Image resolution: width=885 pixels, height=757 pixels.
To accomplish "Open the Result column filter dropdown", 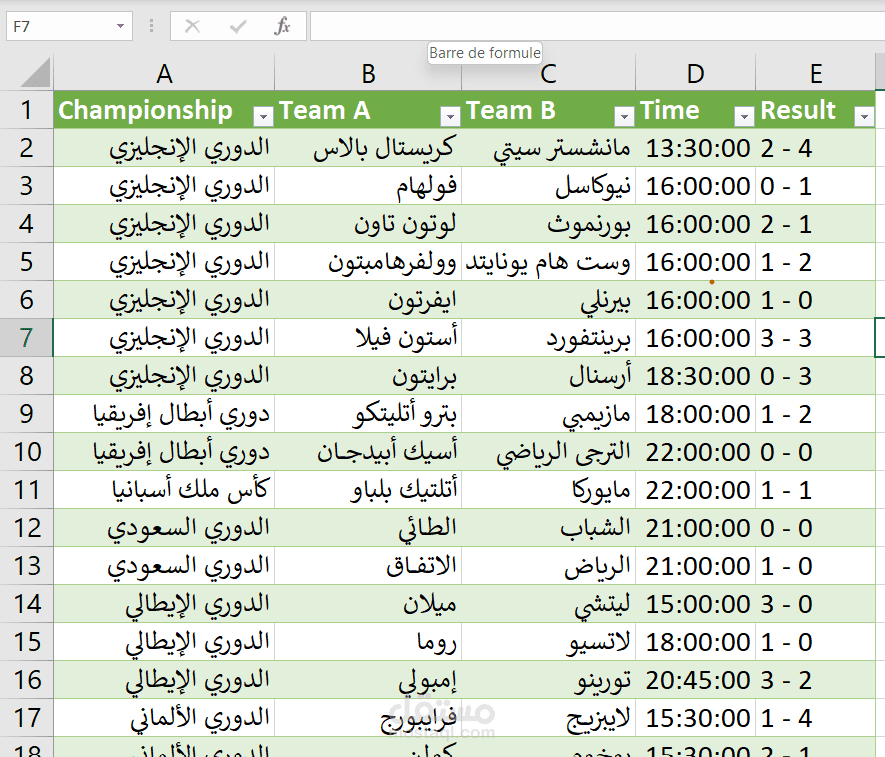I will (x=864, y=116).
